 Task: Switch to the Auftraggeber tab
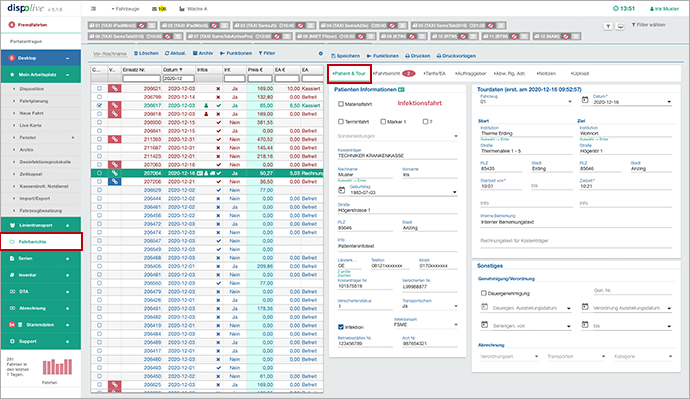(x=470, y=73)
